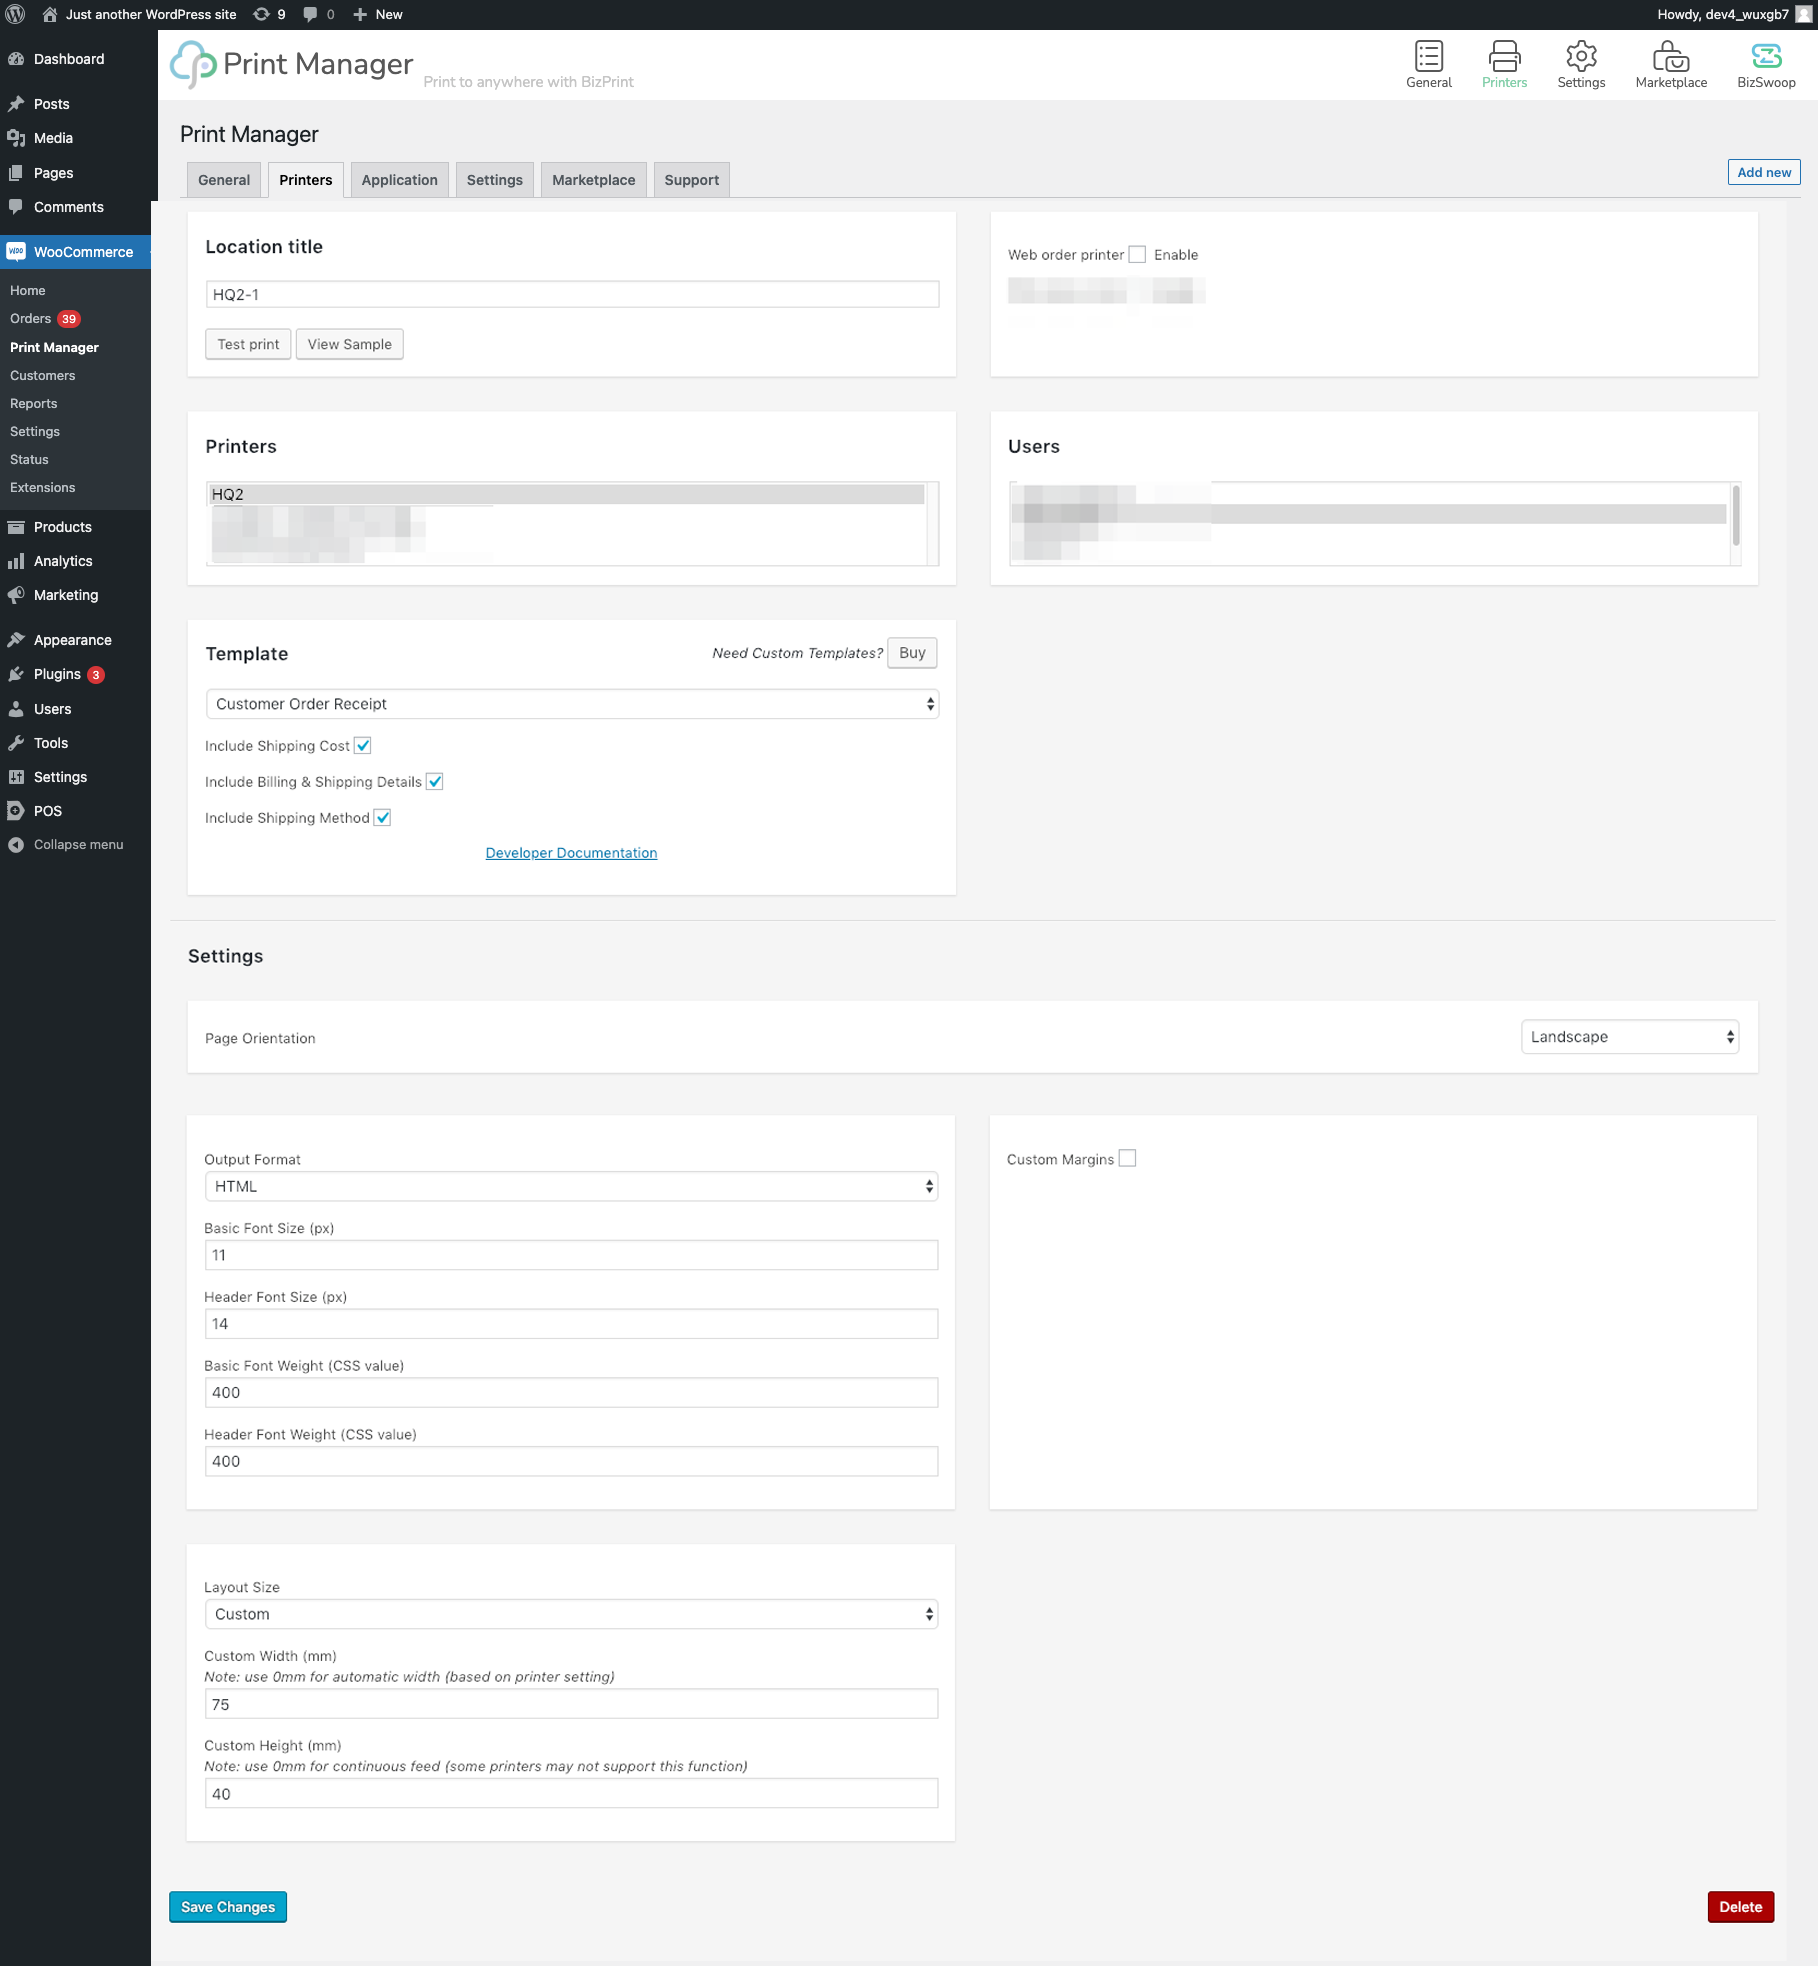
Task: Open the Settings gear icon in header
Action: 1581,64
